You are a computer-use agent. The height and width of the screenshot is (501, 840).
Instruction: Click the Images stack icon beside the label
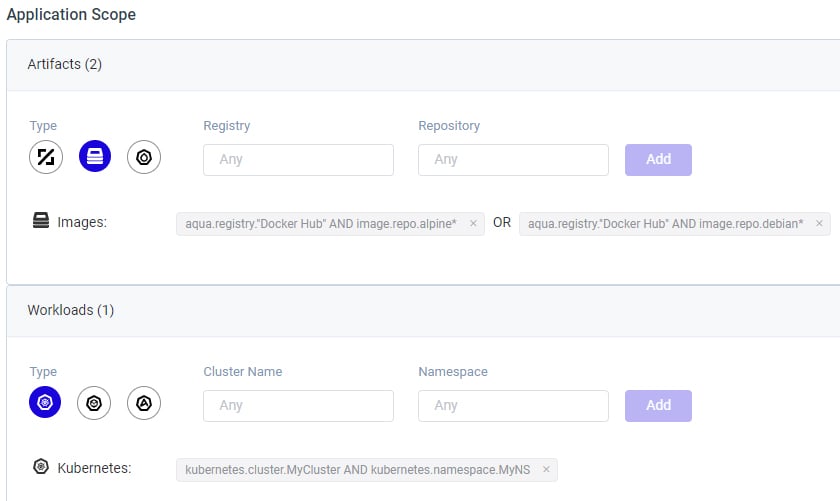[x=41, y=220]
